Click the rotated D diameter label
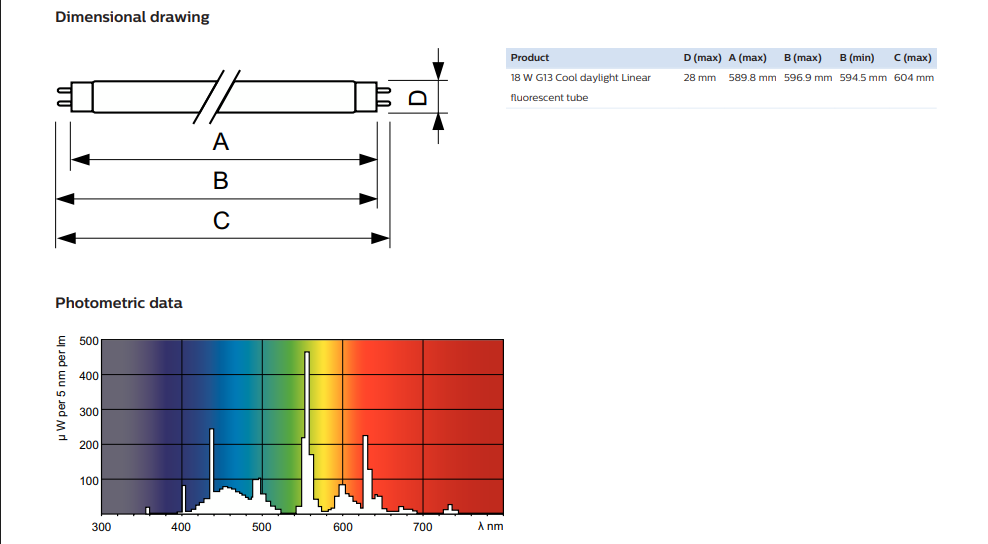This screenshot has height=544, width=988. pyautogui.click(x=419, y=97)
